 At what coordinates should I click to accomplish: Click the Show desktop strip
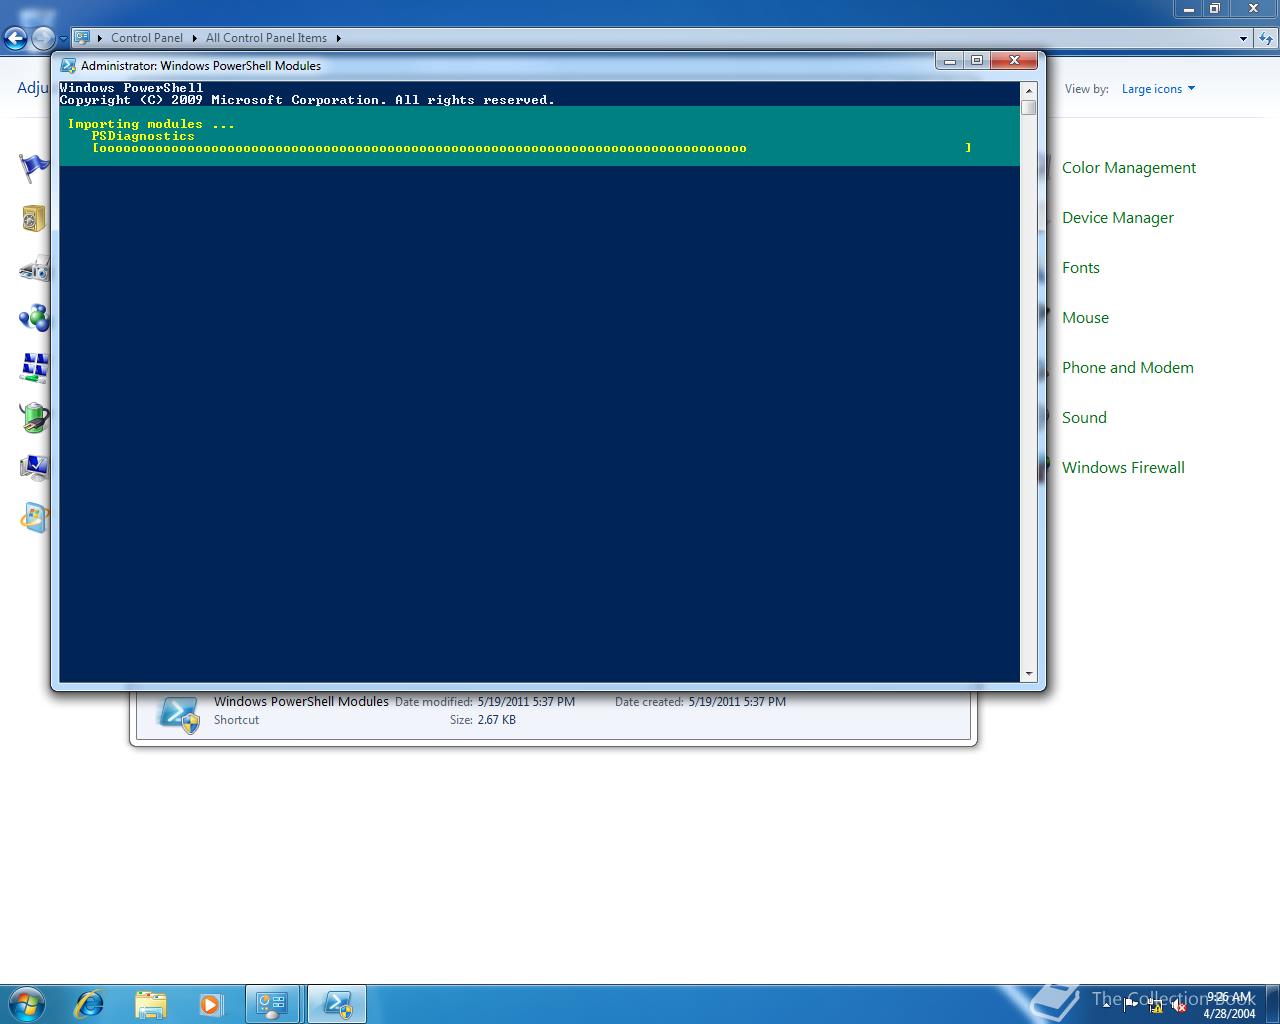pos(1272,1004)
